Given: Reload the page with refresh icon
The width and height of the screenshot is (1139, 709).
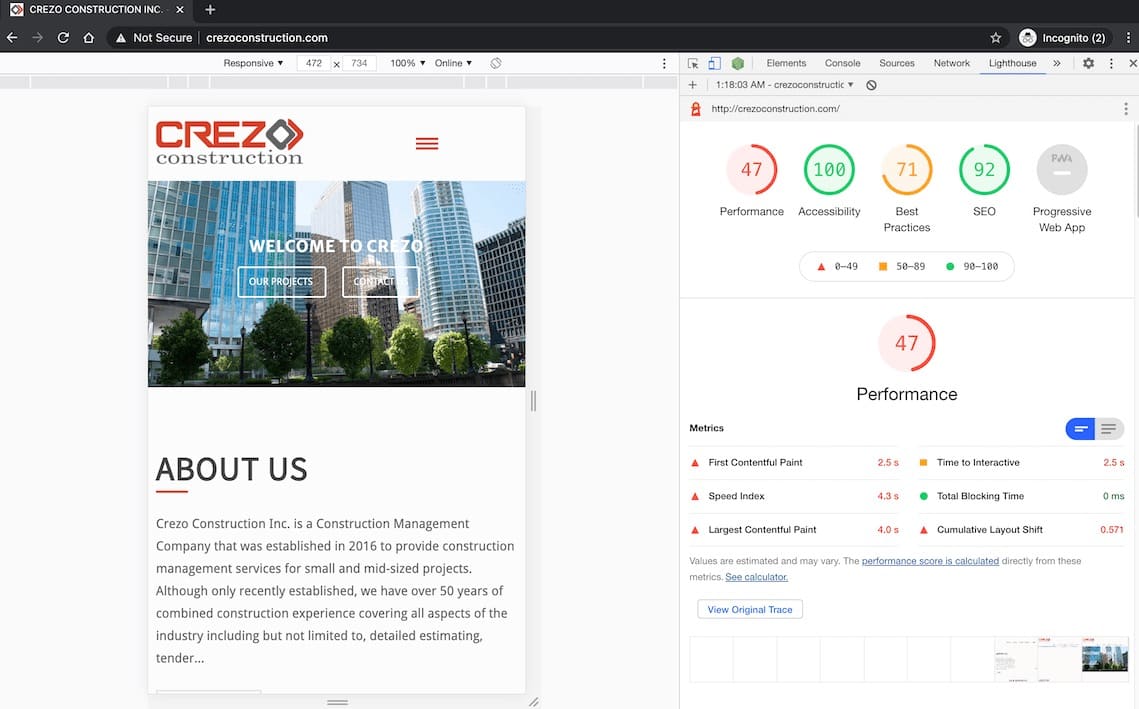Looking at the screenshot, I should point(63,38).
